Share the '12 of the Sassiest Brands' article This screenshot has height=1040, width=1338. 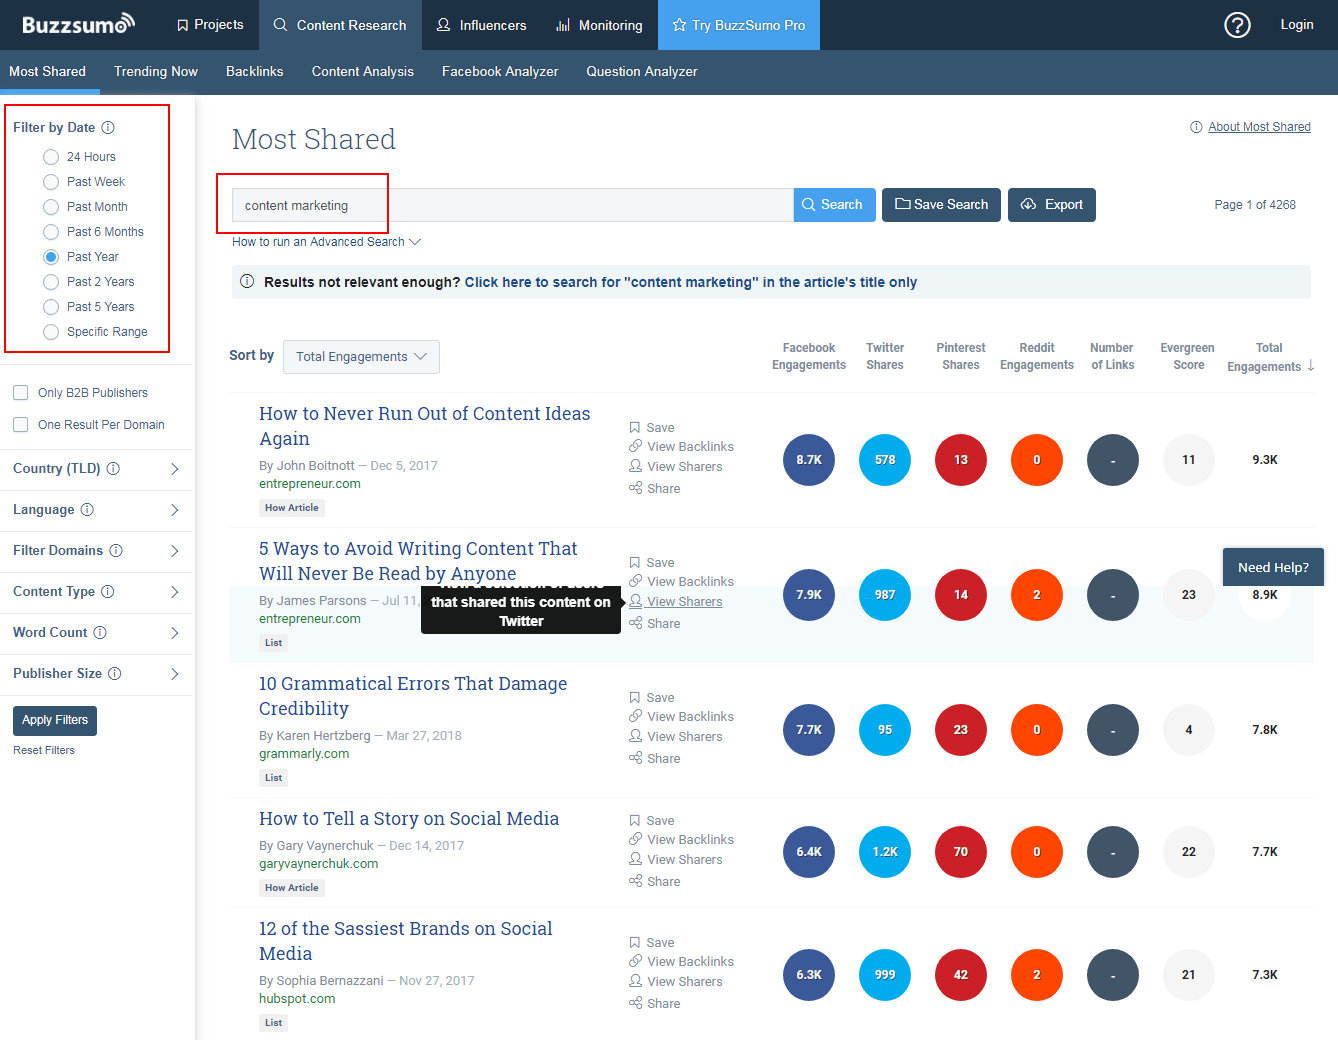click(x=655, y=1003)
